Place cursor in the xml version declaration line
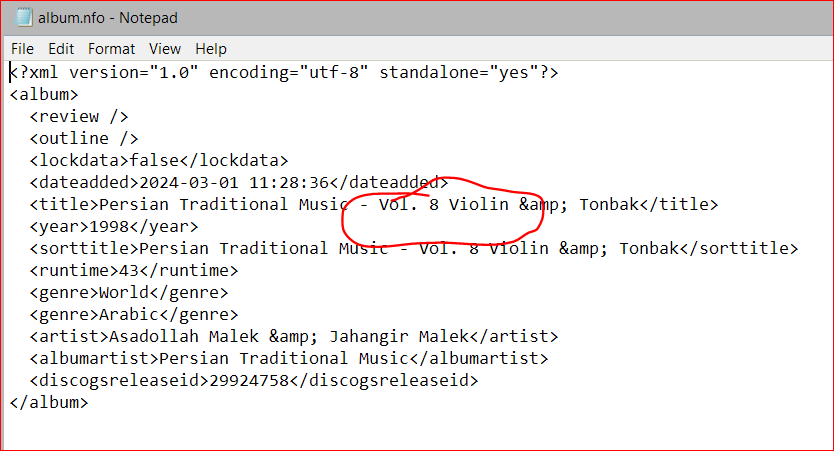The image size is (834, 451). tap(284, 72)
